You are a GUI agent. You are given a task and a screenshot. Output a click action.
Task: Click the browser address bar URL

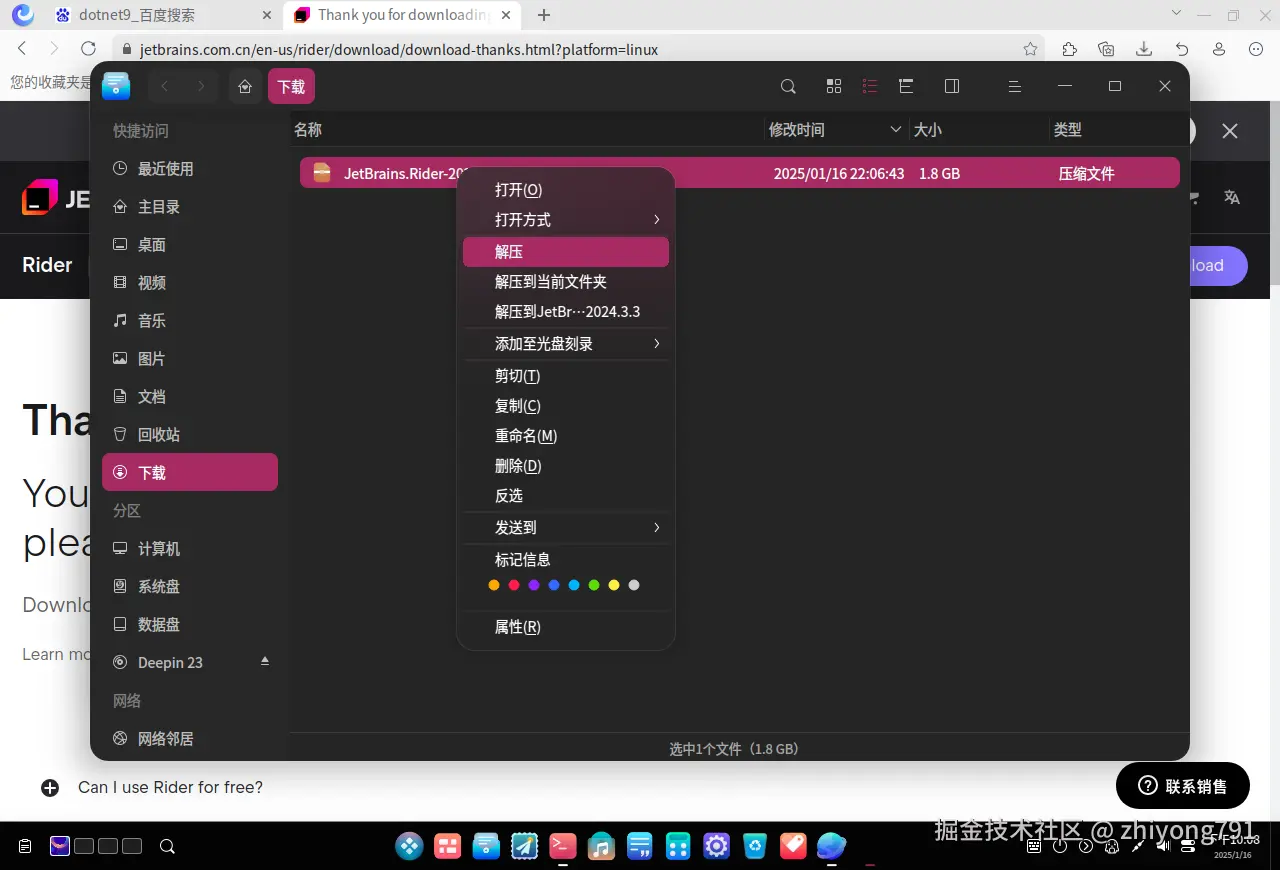point(399,49)
